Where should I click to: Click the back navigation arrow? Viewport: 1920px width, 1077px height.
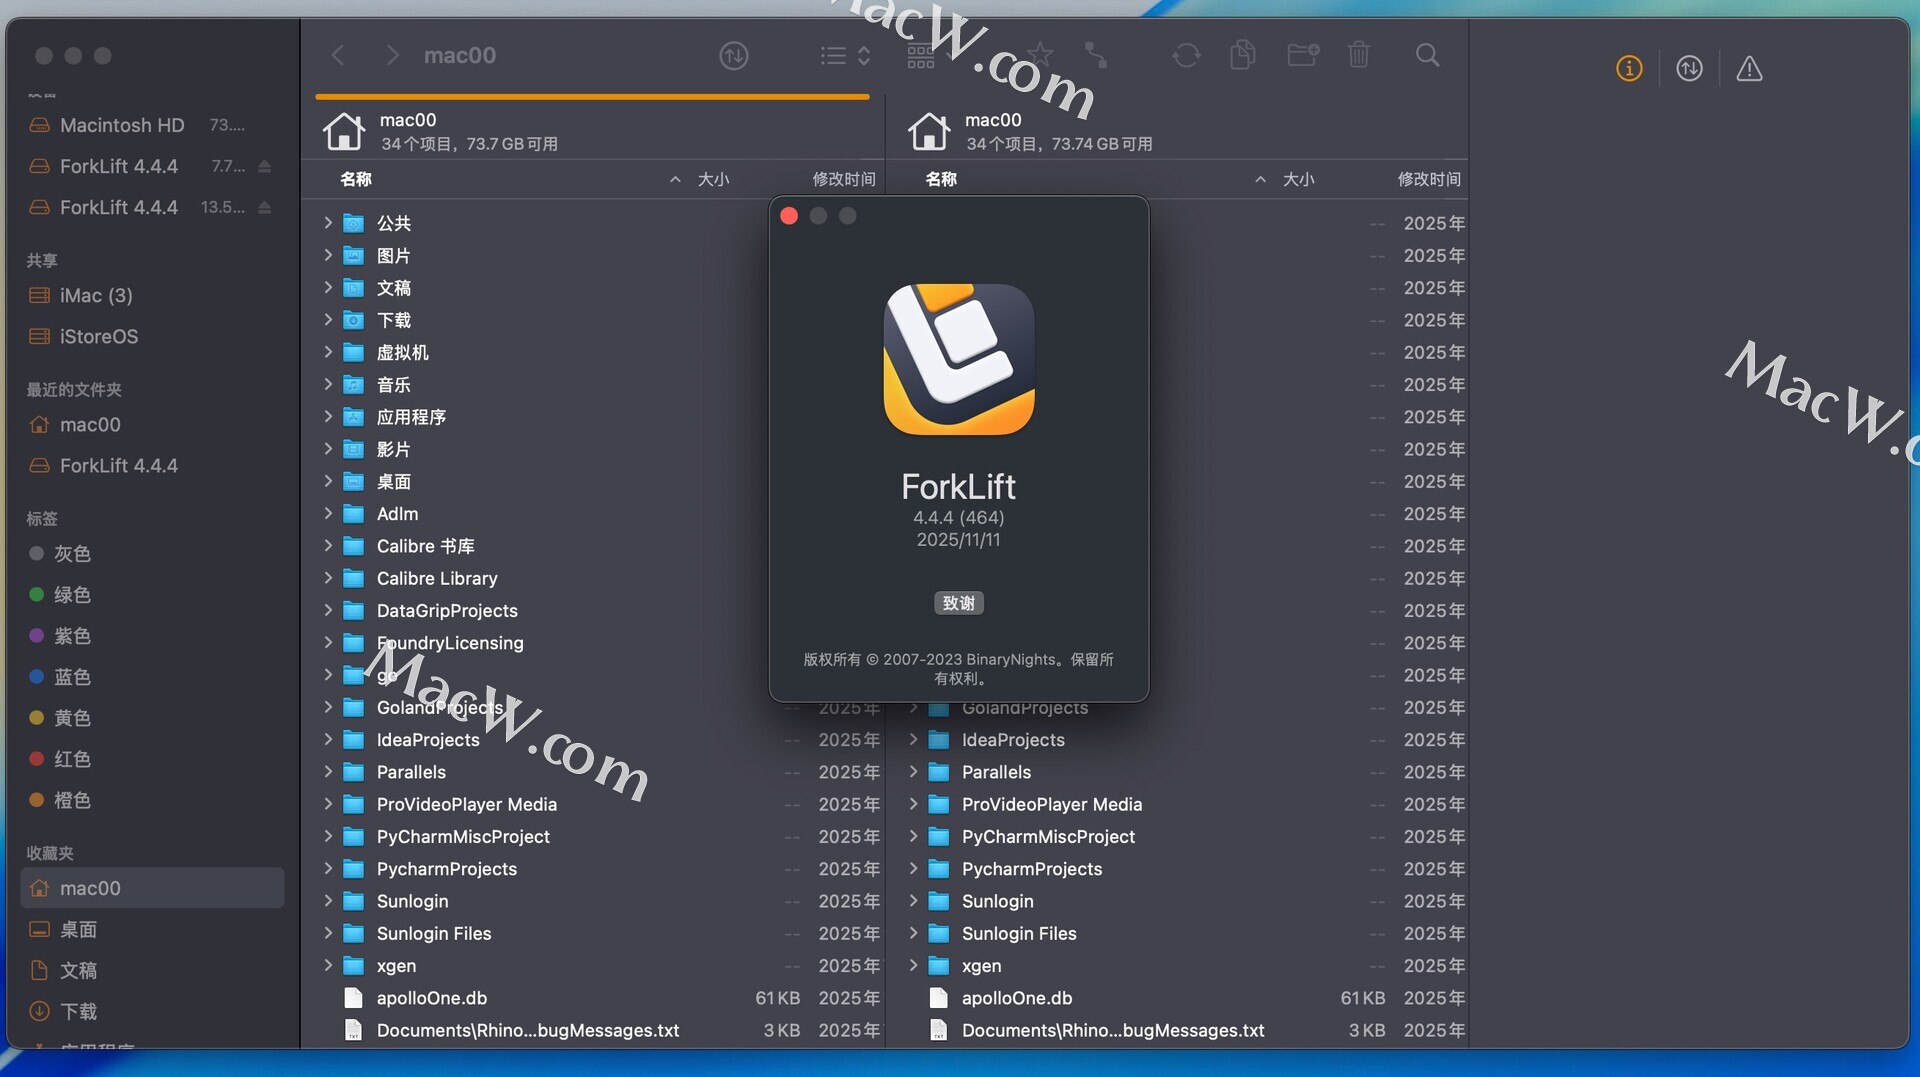pos(338,55)
